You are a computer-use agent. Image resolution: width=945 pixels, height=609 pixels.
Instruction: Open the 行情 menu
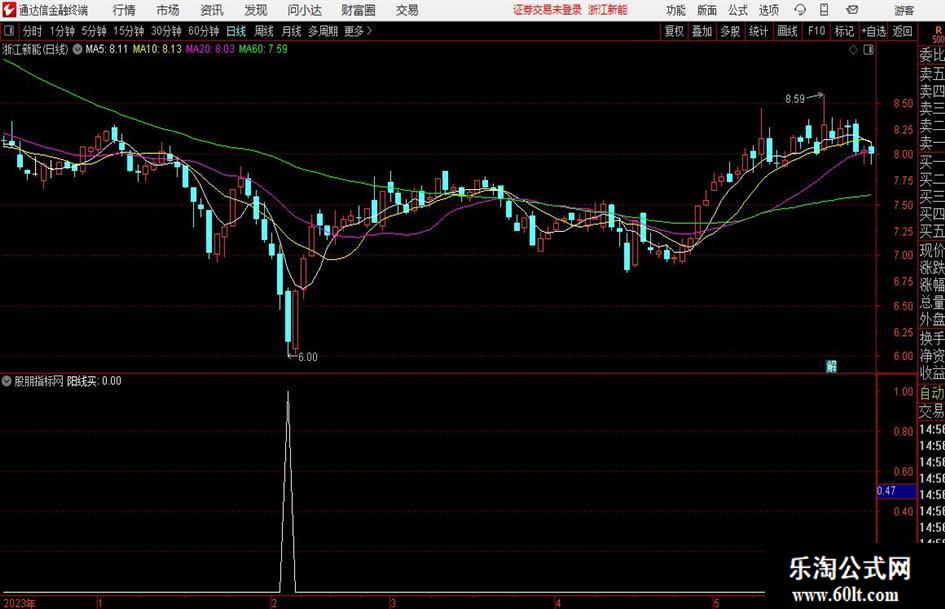(124, 10)
